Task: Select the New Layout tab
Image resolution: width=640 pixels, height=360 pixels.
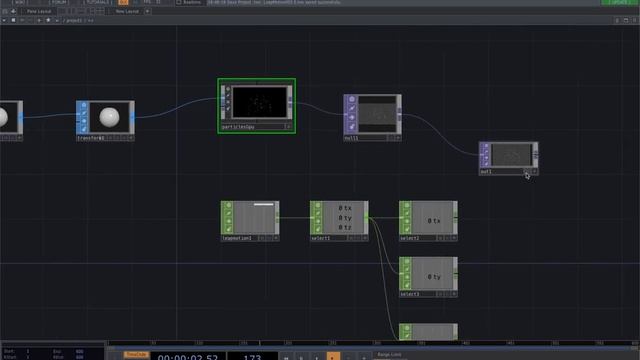Action: click(127, 11)
